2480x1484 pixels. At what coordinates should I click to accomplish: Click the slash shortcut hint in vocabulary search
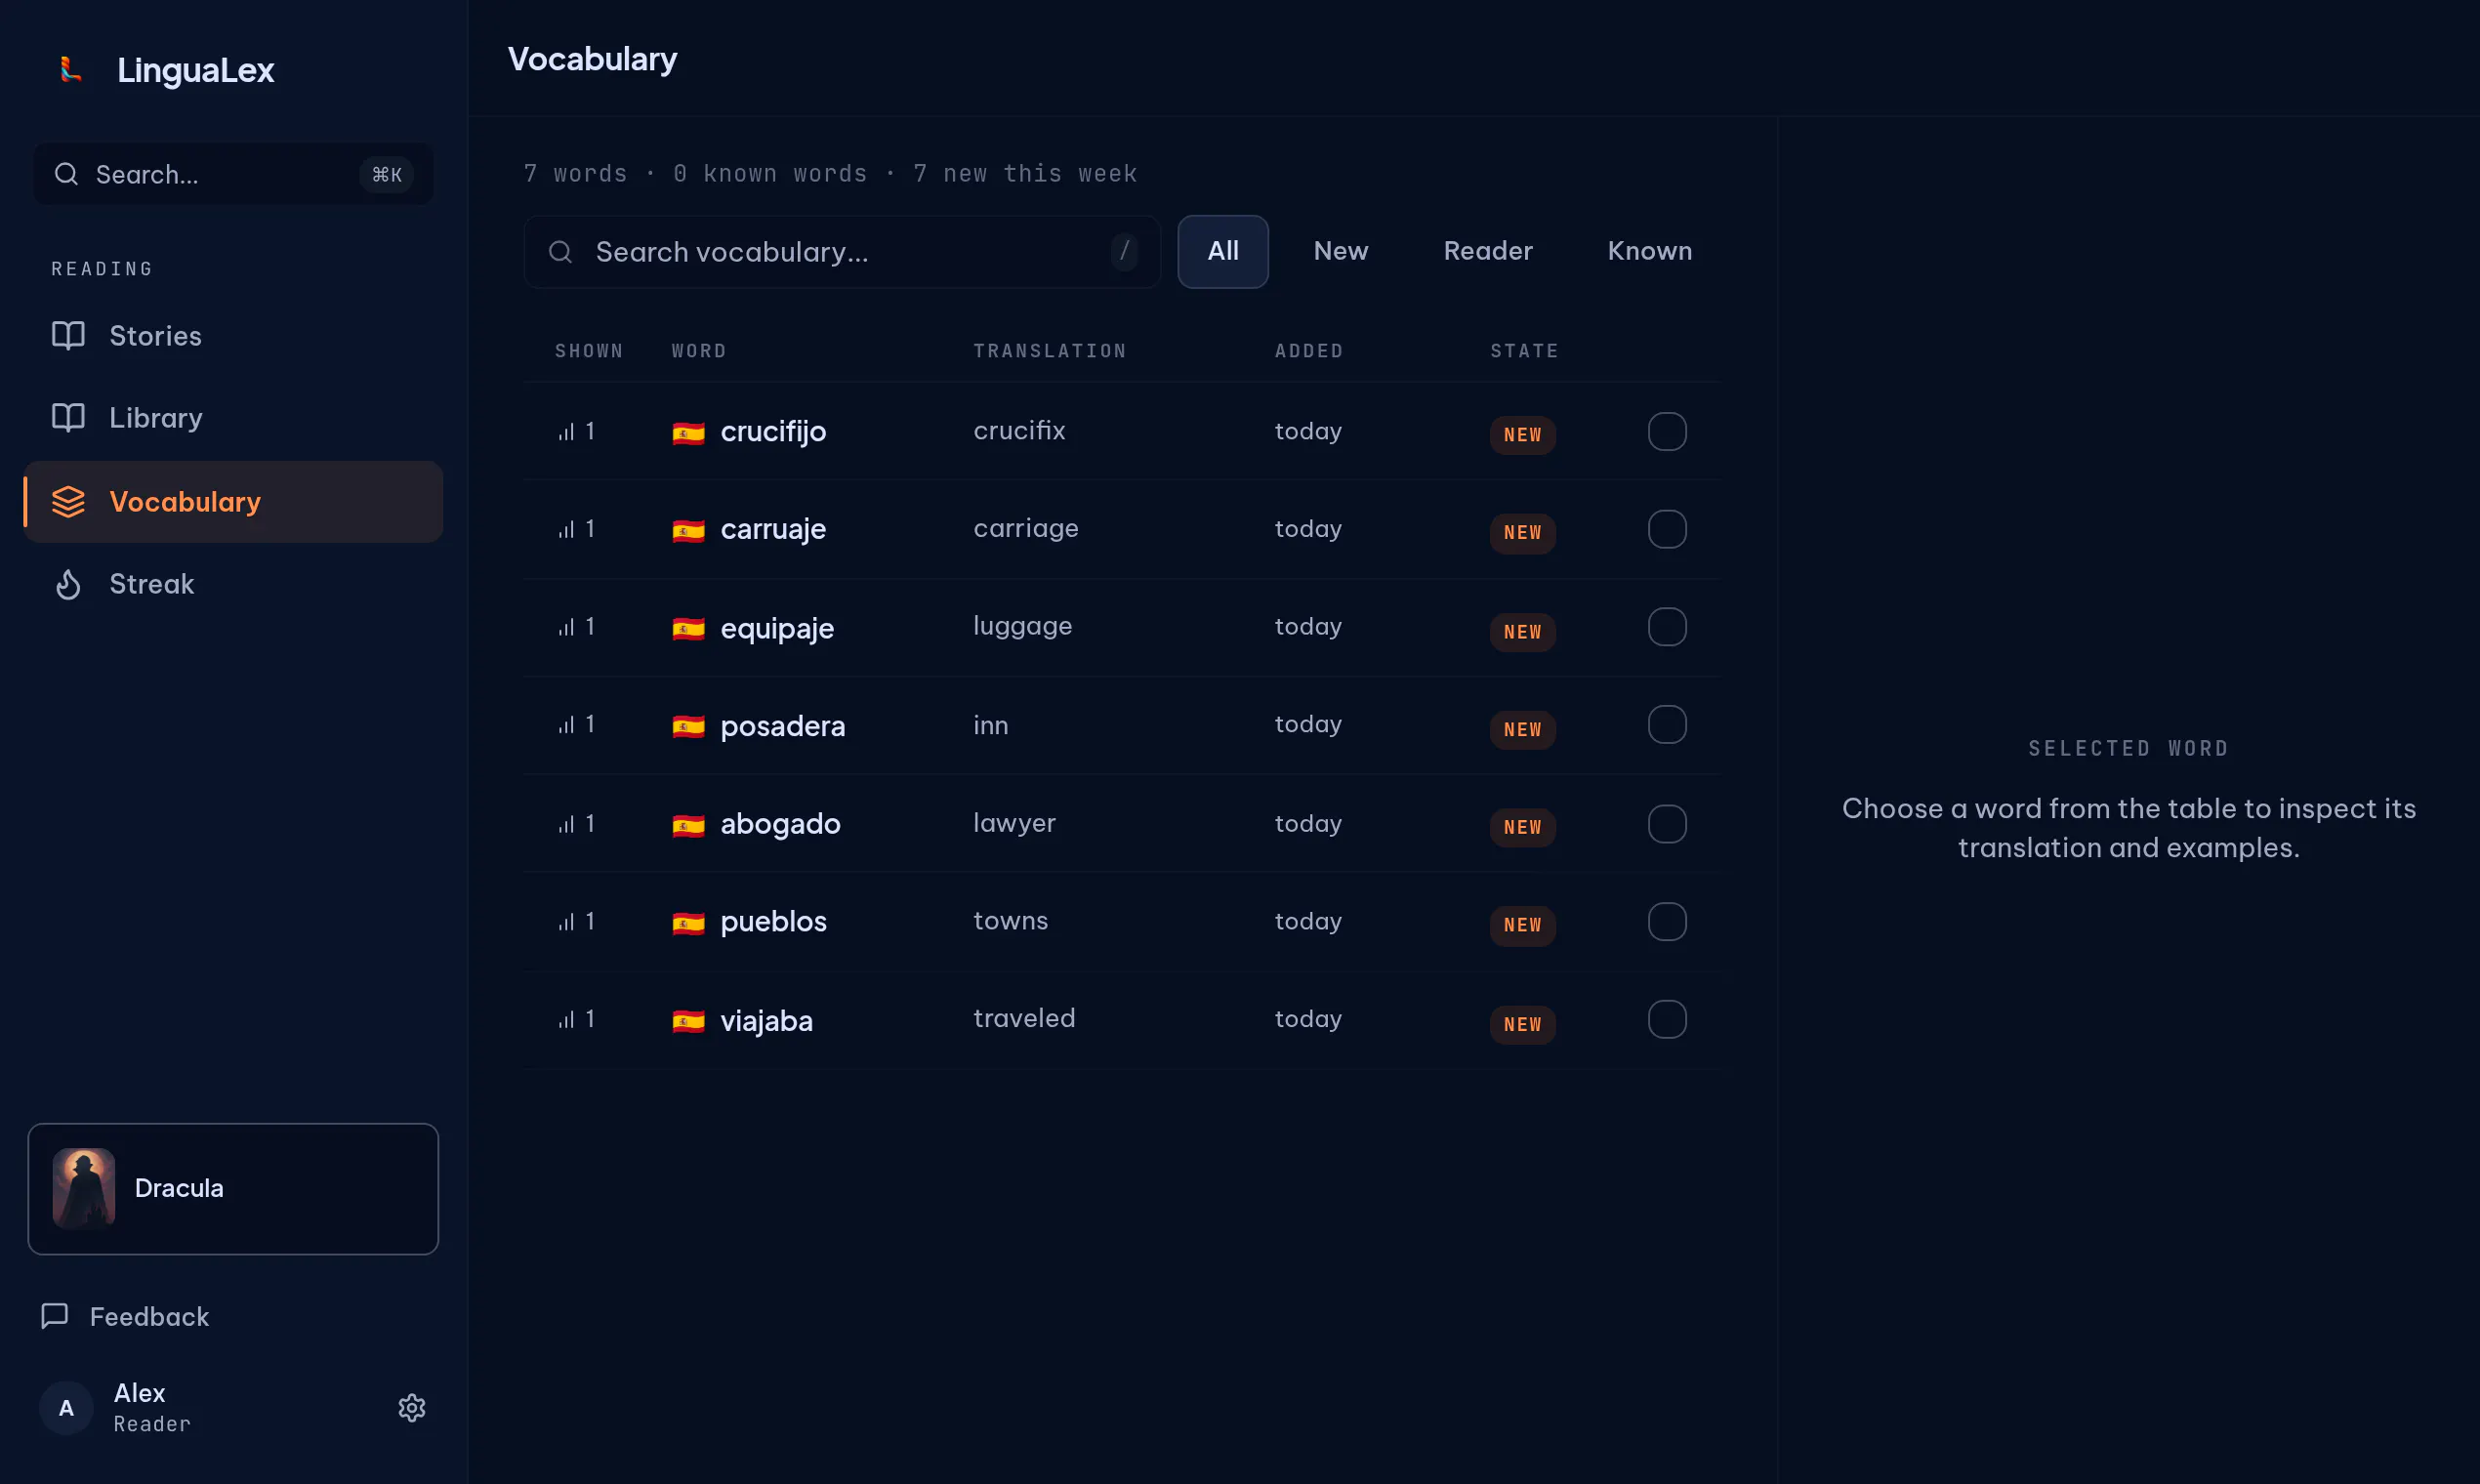(x=1124, y=251)
